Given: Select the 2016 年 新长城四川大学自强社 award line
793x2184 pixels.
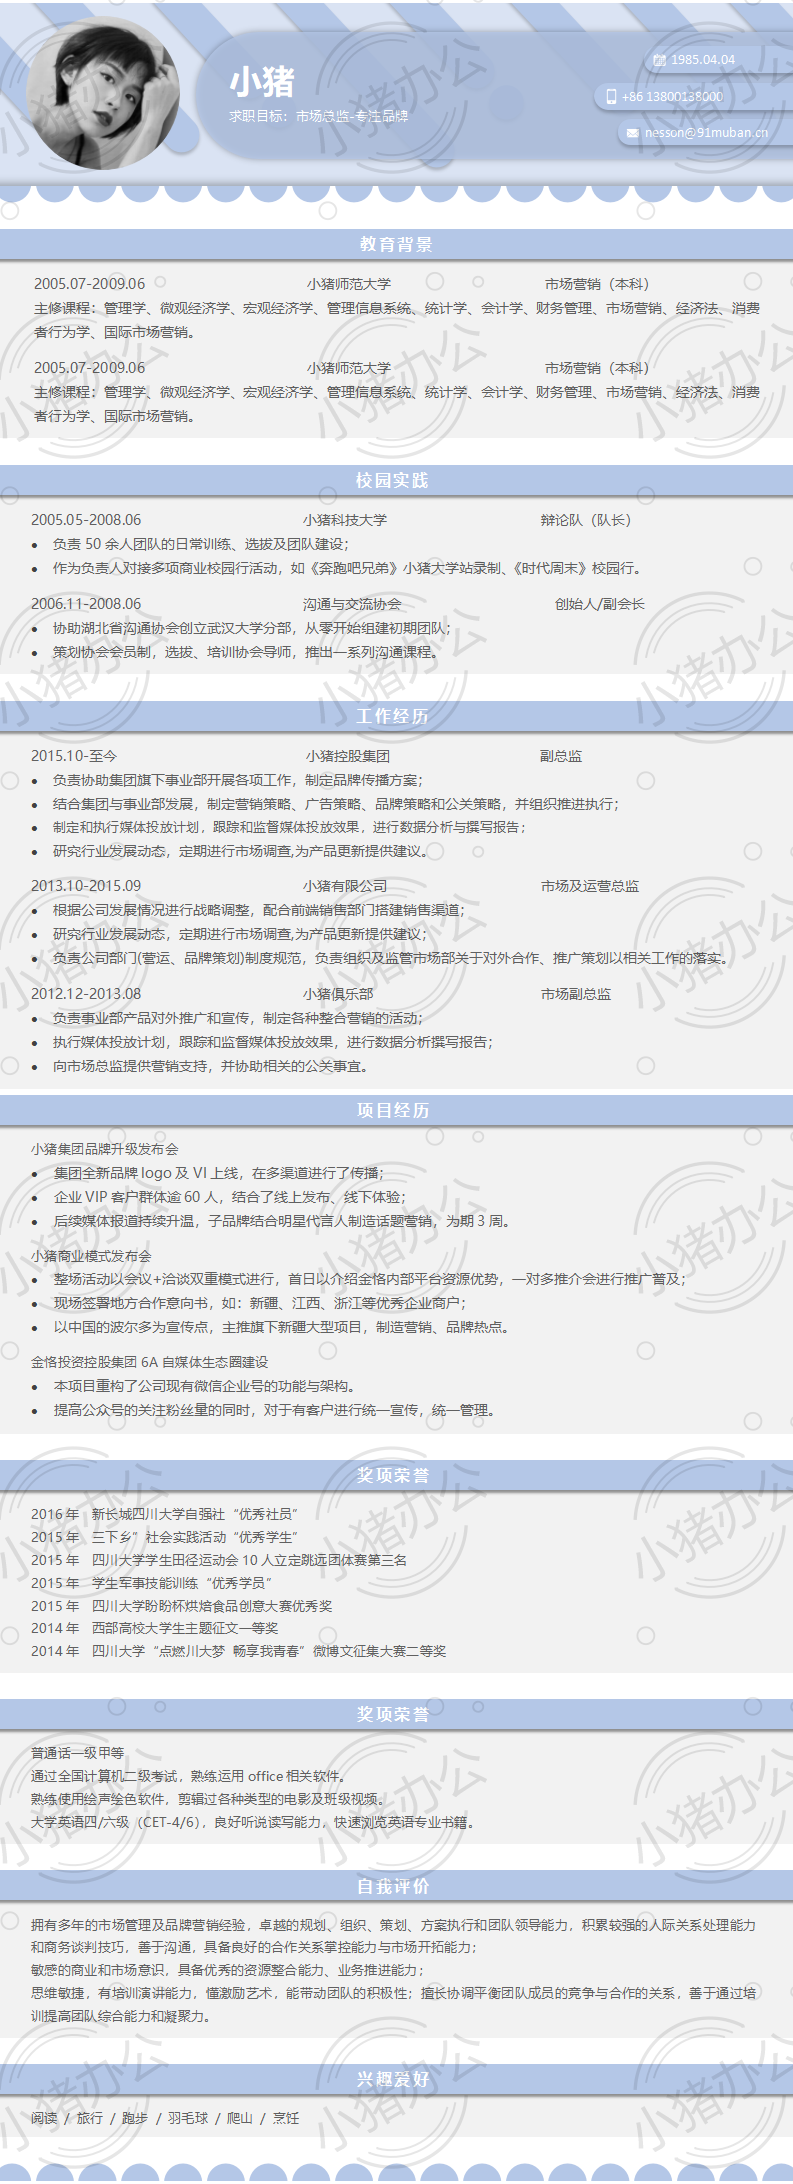Looking at the screenshot, I should pos(165,1514).
